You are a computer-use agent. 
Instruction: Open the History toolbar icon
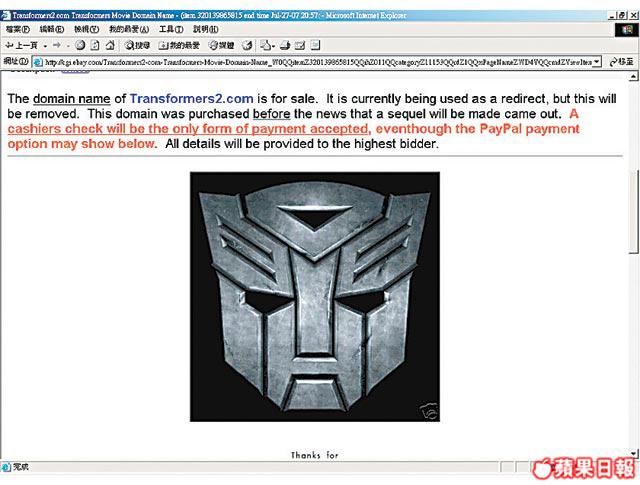tap(247, 45)
